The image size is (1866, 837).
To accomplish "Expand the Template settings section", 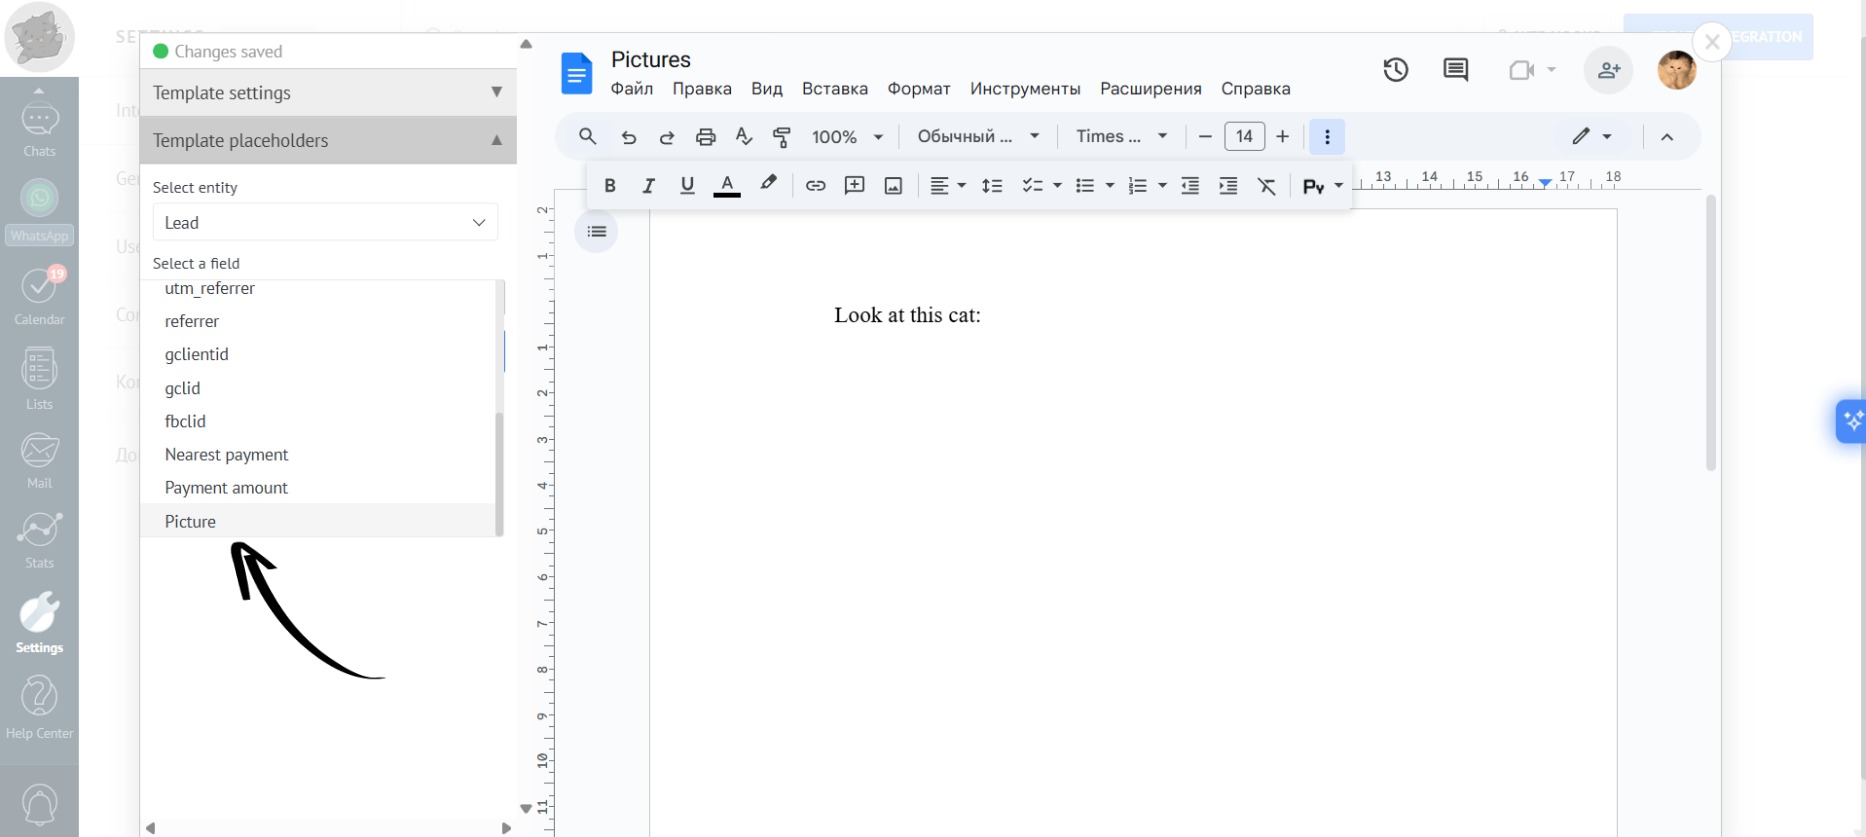I will point(327,93).
